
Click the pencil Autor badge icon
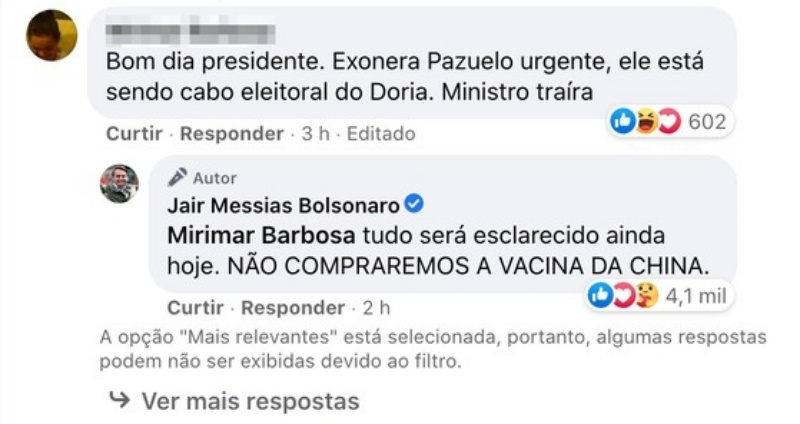[x=178, y=178]
